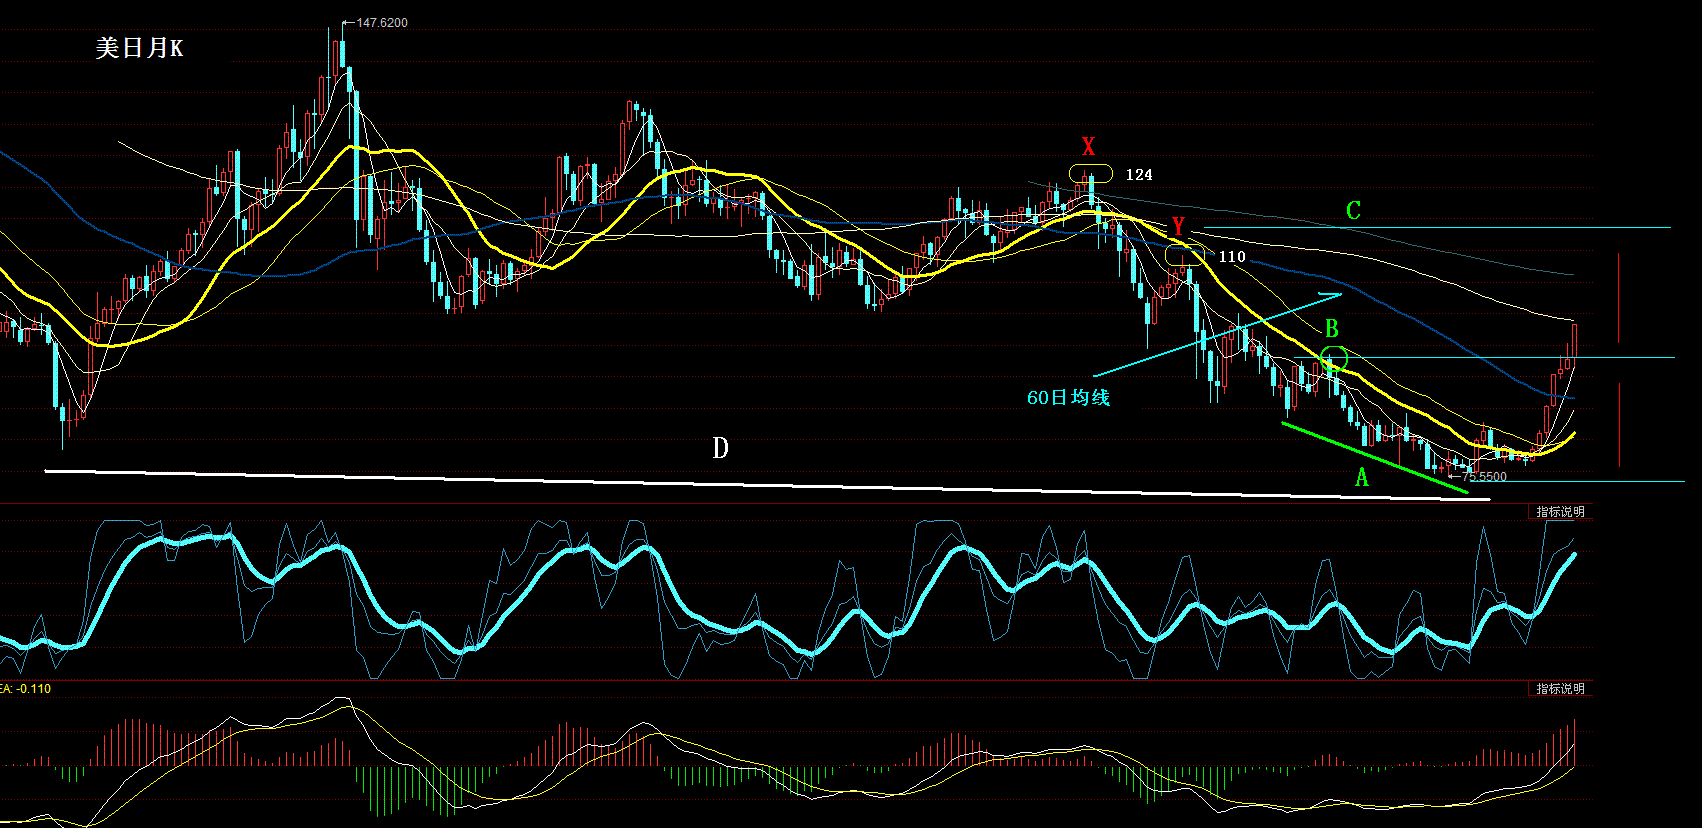Select the green C label
The width and height of the screenshot is (1702, 828).
[x=1353, y=211]
